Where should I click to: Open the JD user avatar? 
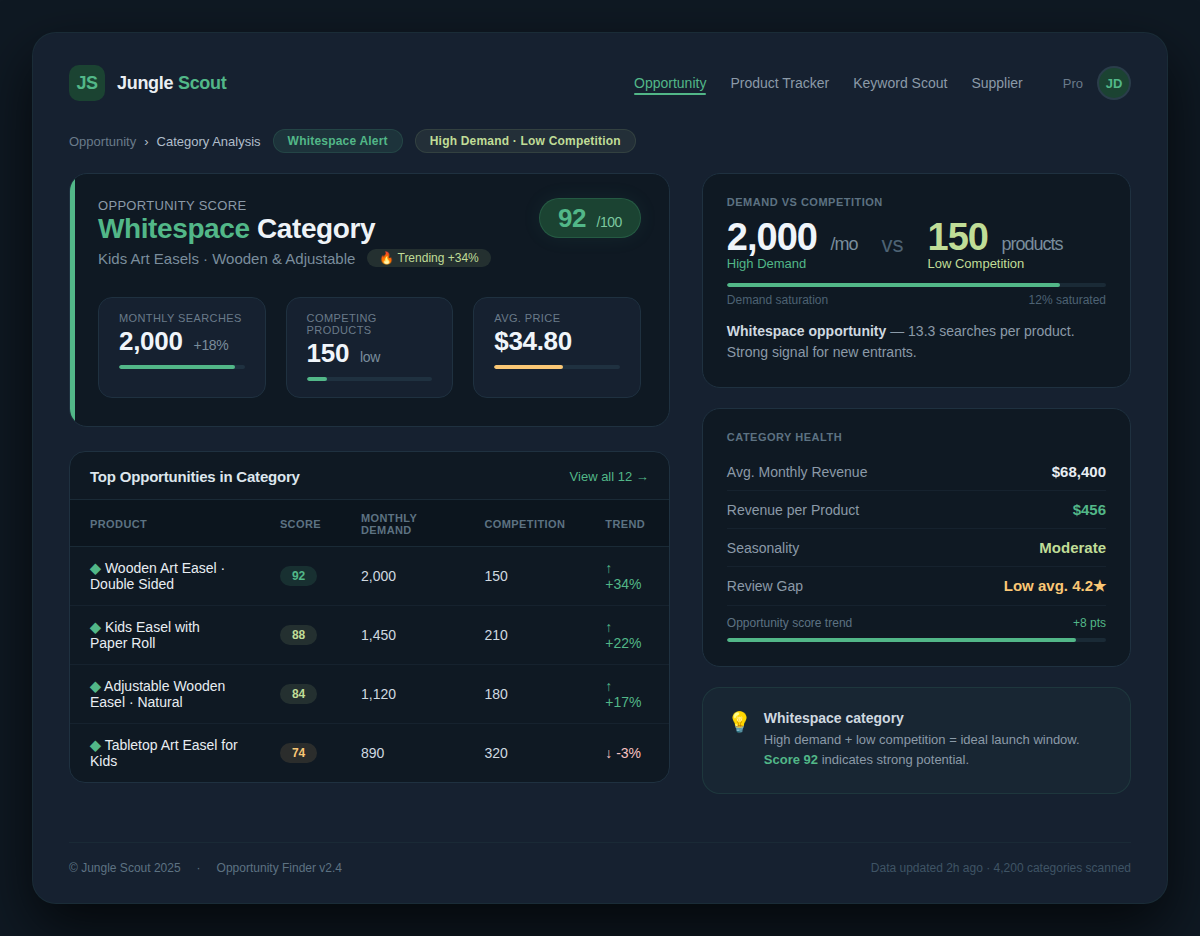click(1114, 83)
